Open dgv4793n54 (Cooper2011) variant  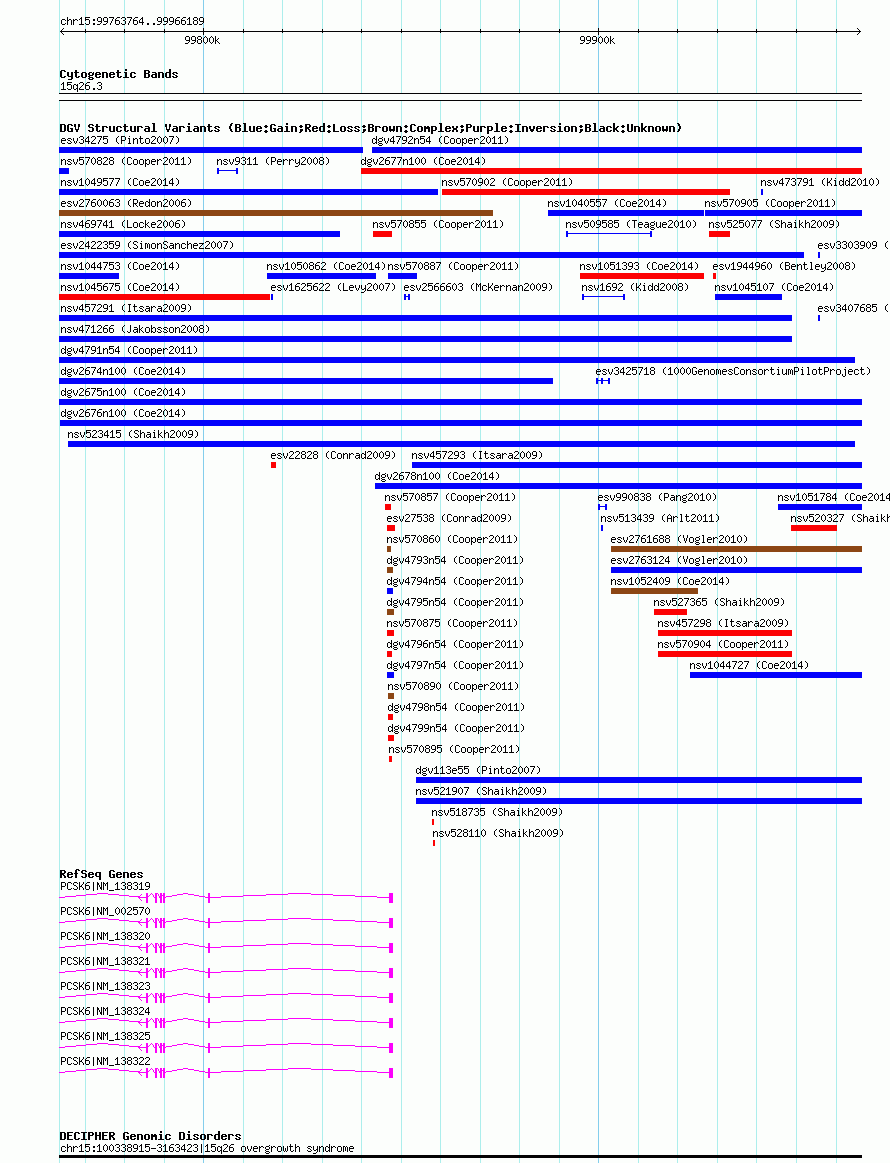[455, 560]
